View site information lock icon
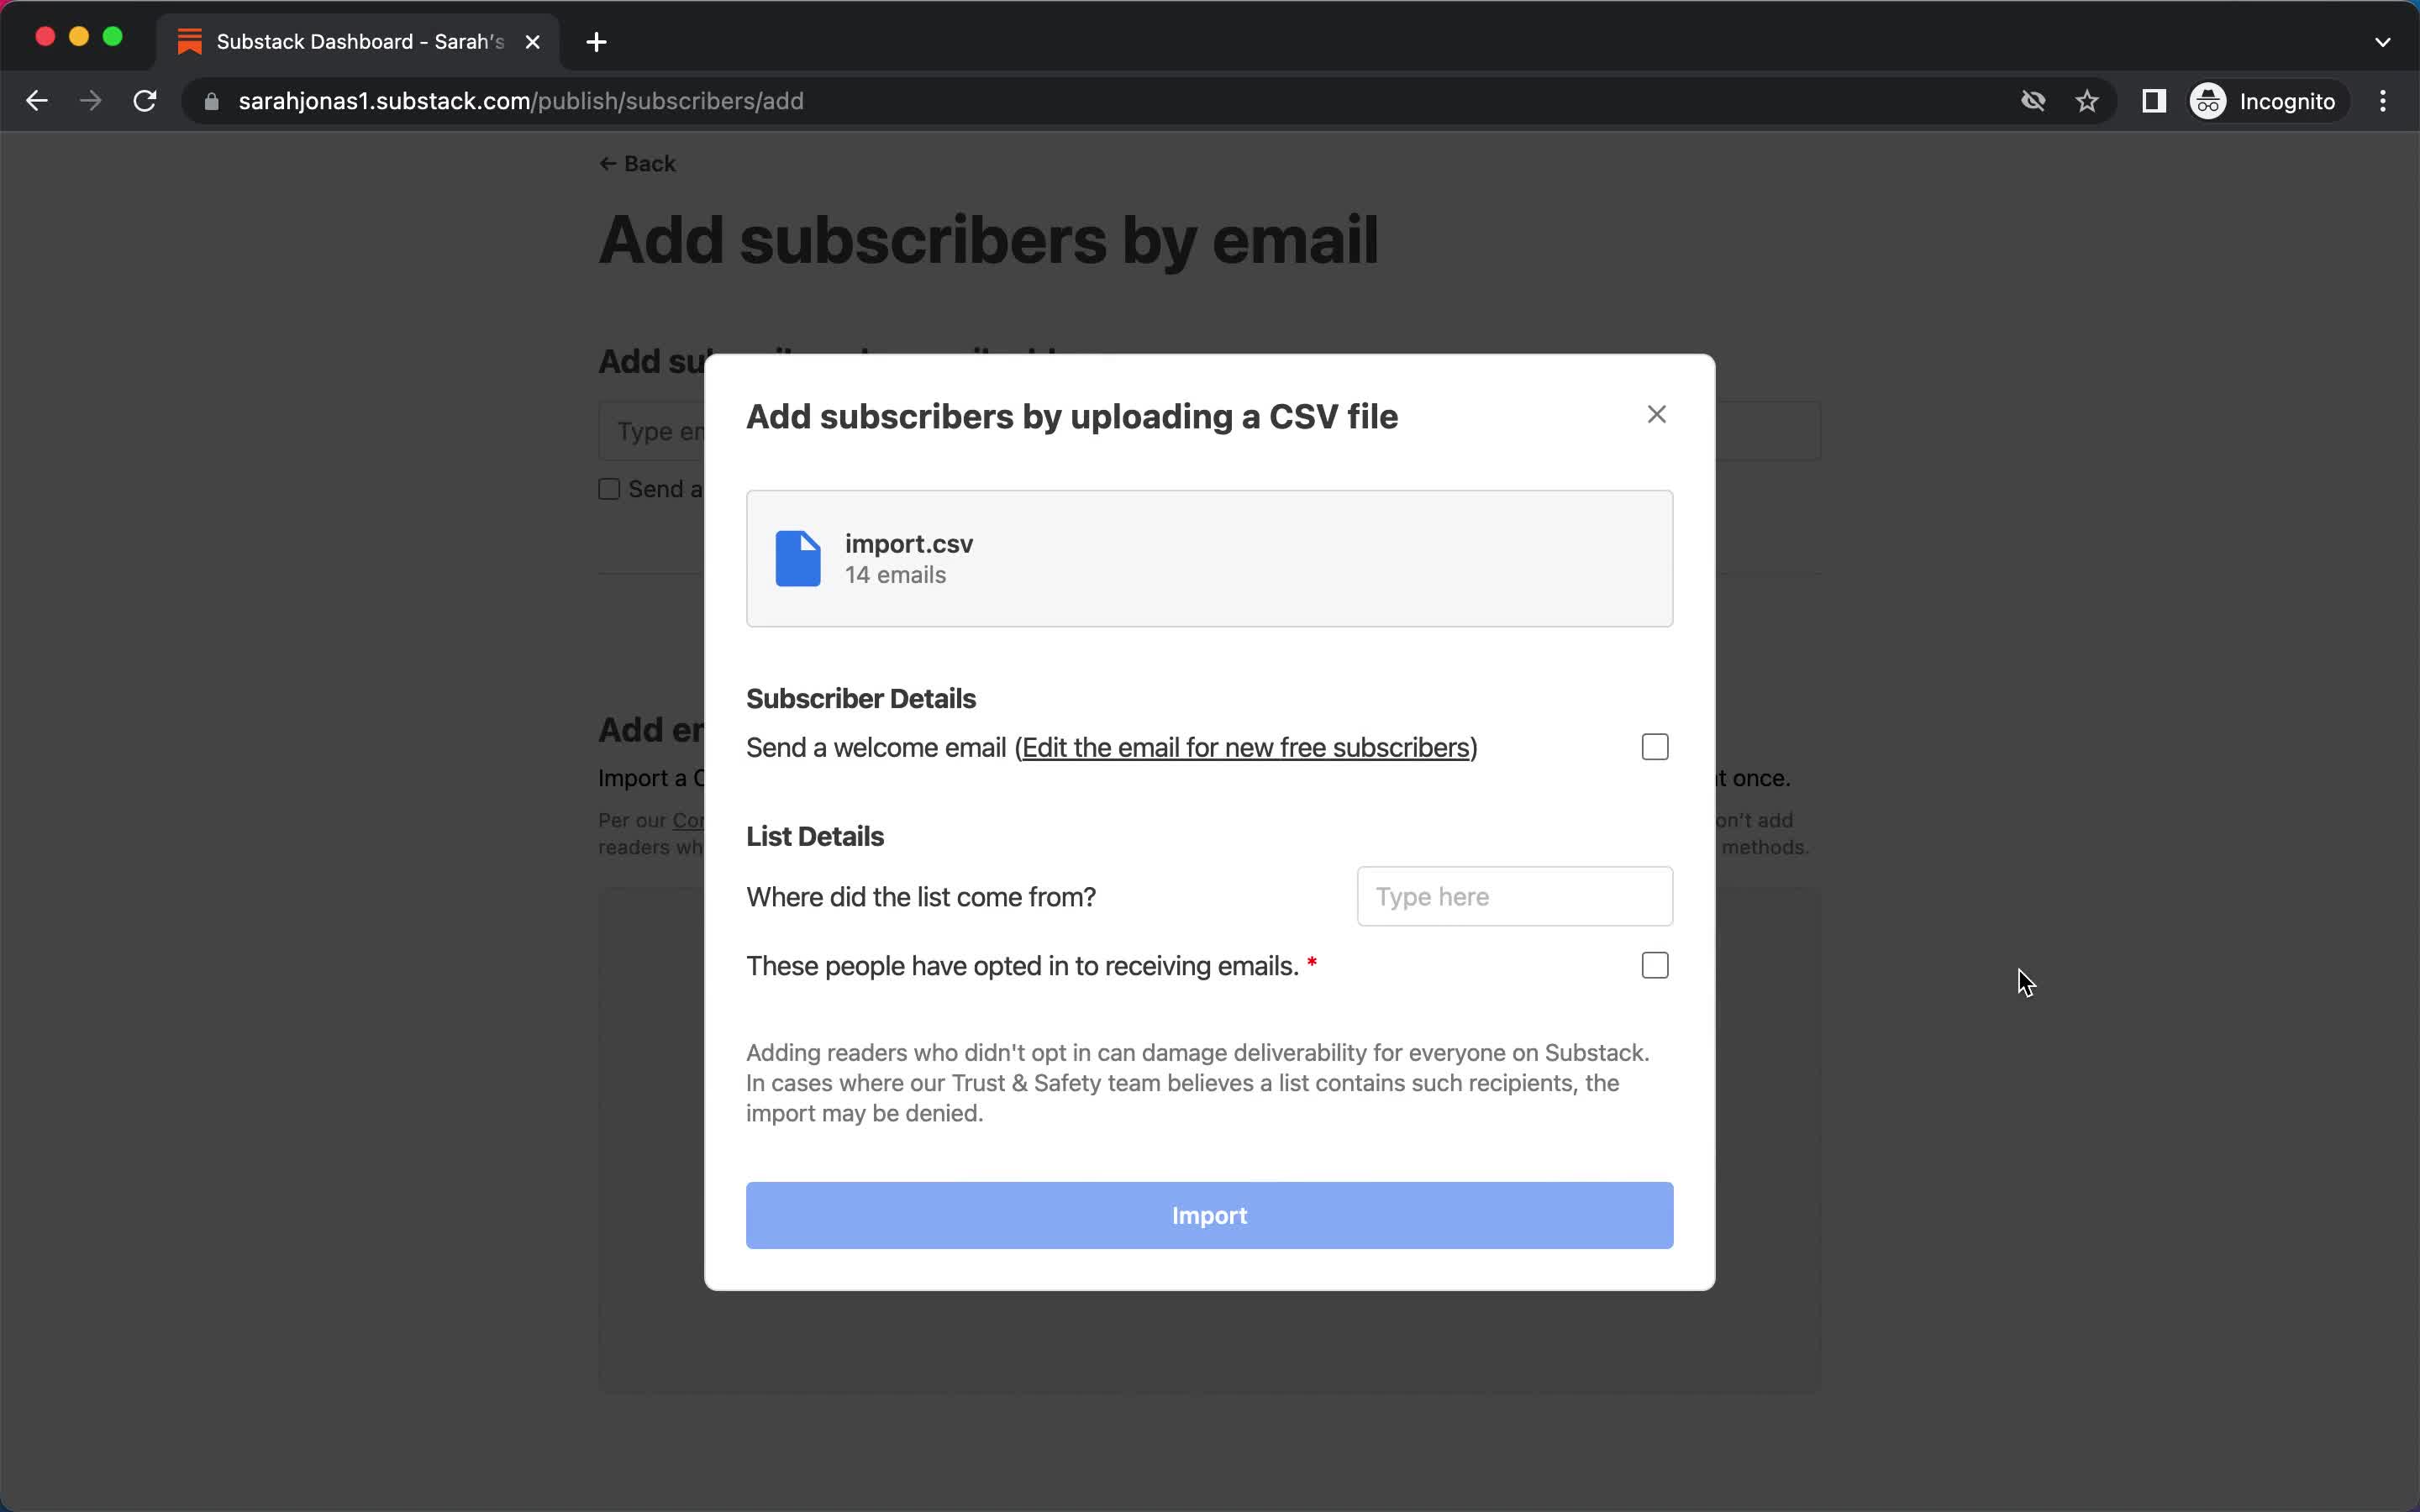 tap(211, 101)
